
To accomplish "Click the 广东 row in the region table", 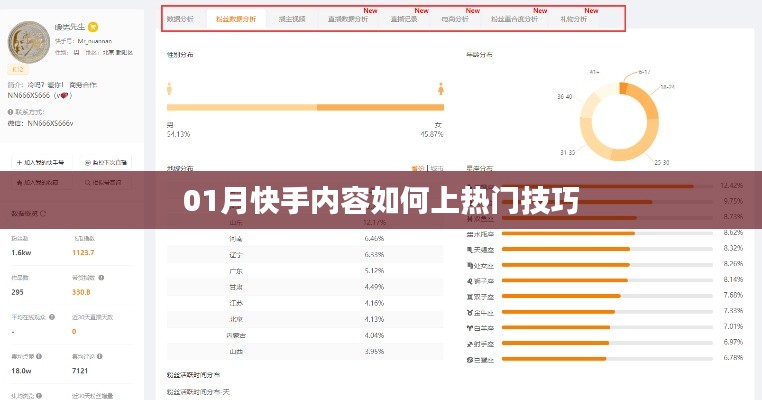I will 305,271.
